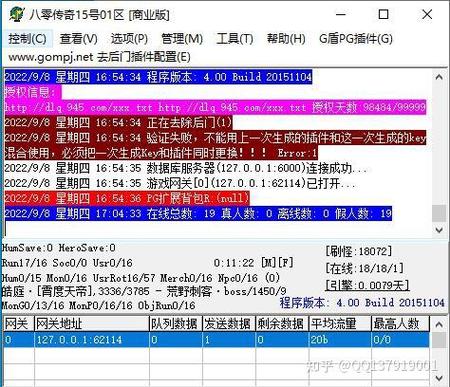Click the 网关 column header

[18, 324]
